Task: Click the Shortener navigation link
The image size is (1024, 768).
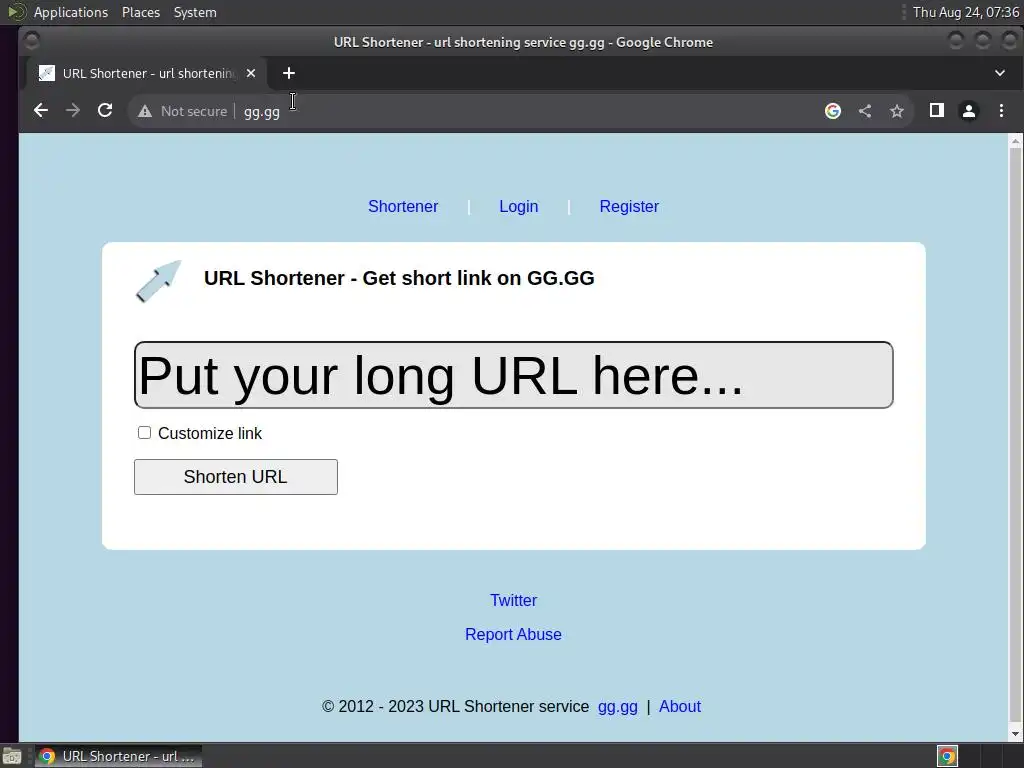Action: pyautogui.click(x=403, y=206)
